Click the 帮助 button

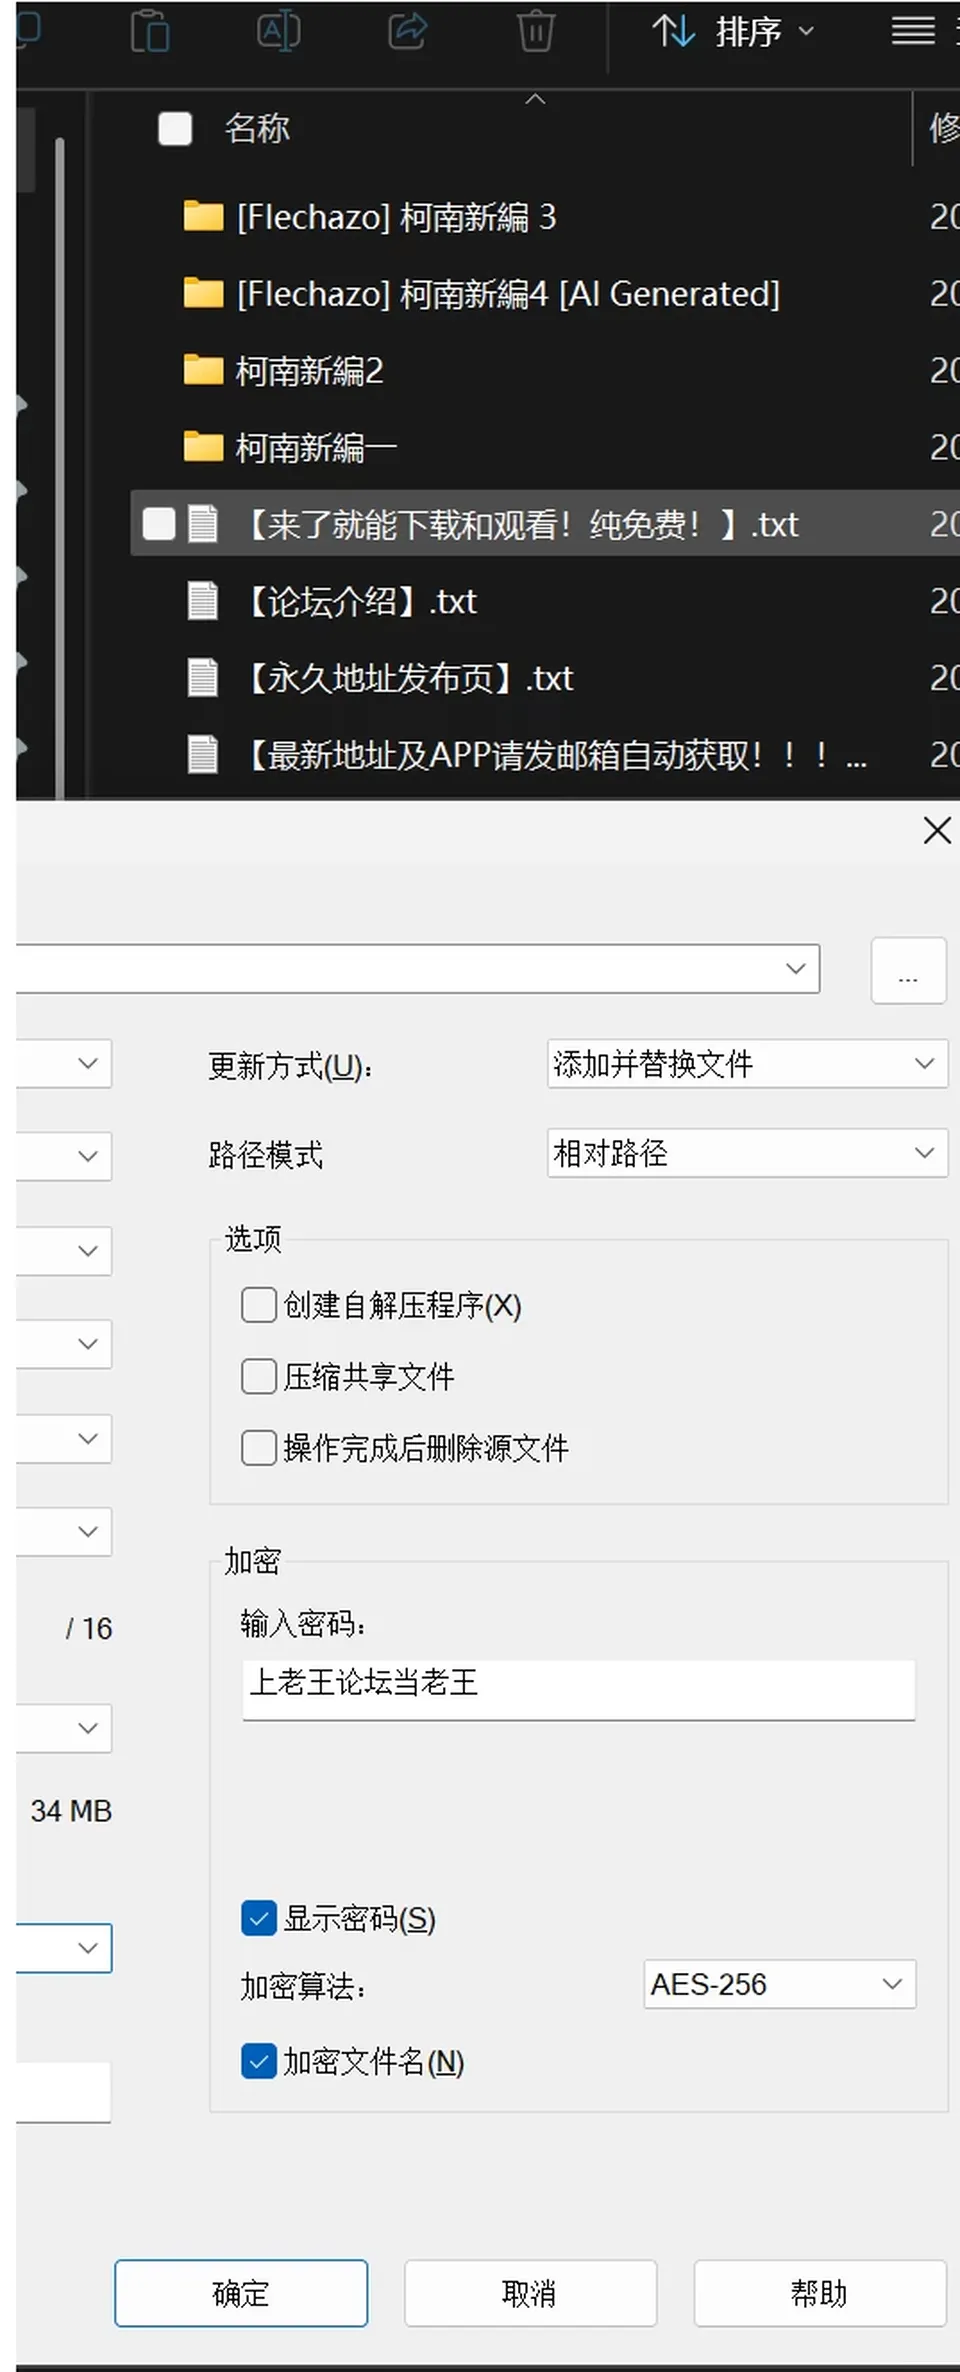pyautogui.click(x=820, y=2293)
